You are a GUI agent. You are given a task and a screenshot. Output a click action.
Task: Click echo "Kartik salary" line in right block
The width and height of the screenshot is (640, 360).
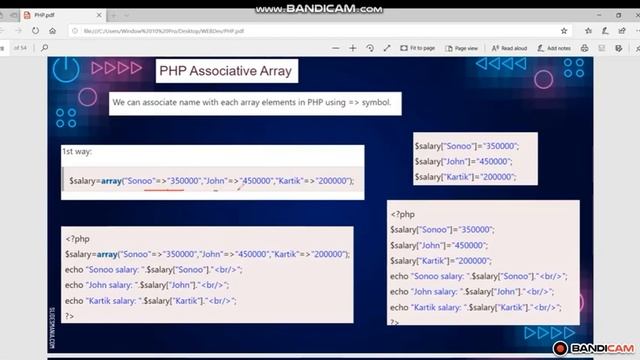coord(476,307)
